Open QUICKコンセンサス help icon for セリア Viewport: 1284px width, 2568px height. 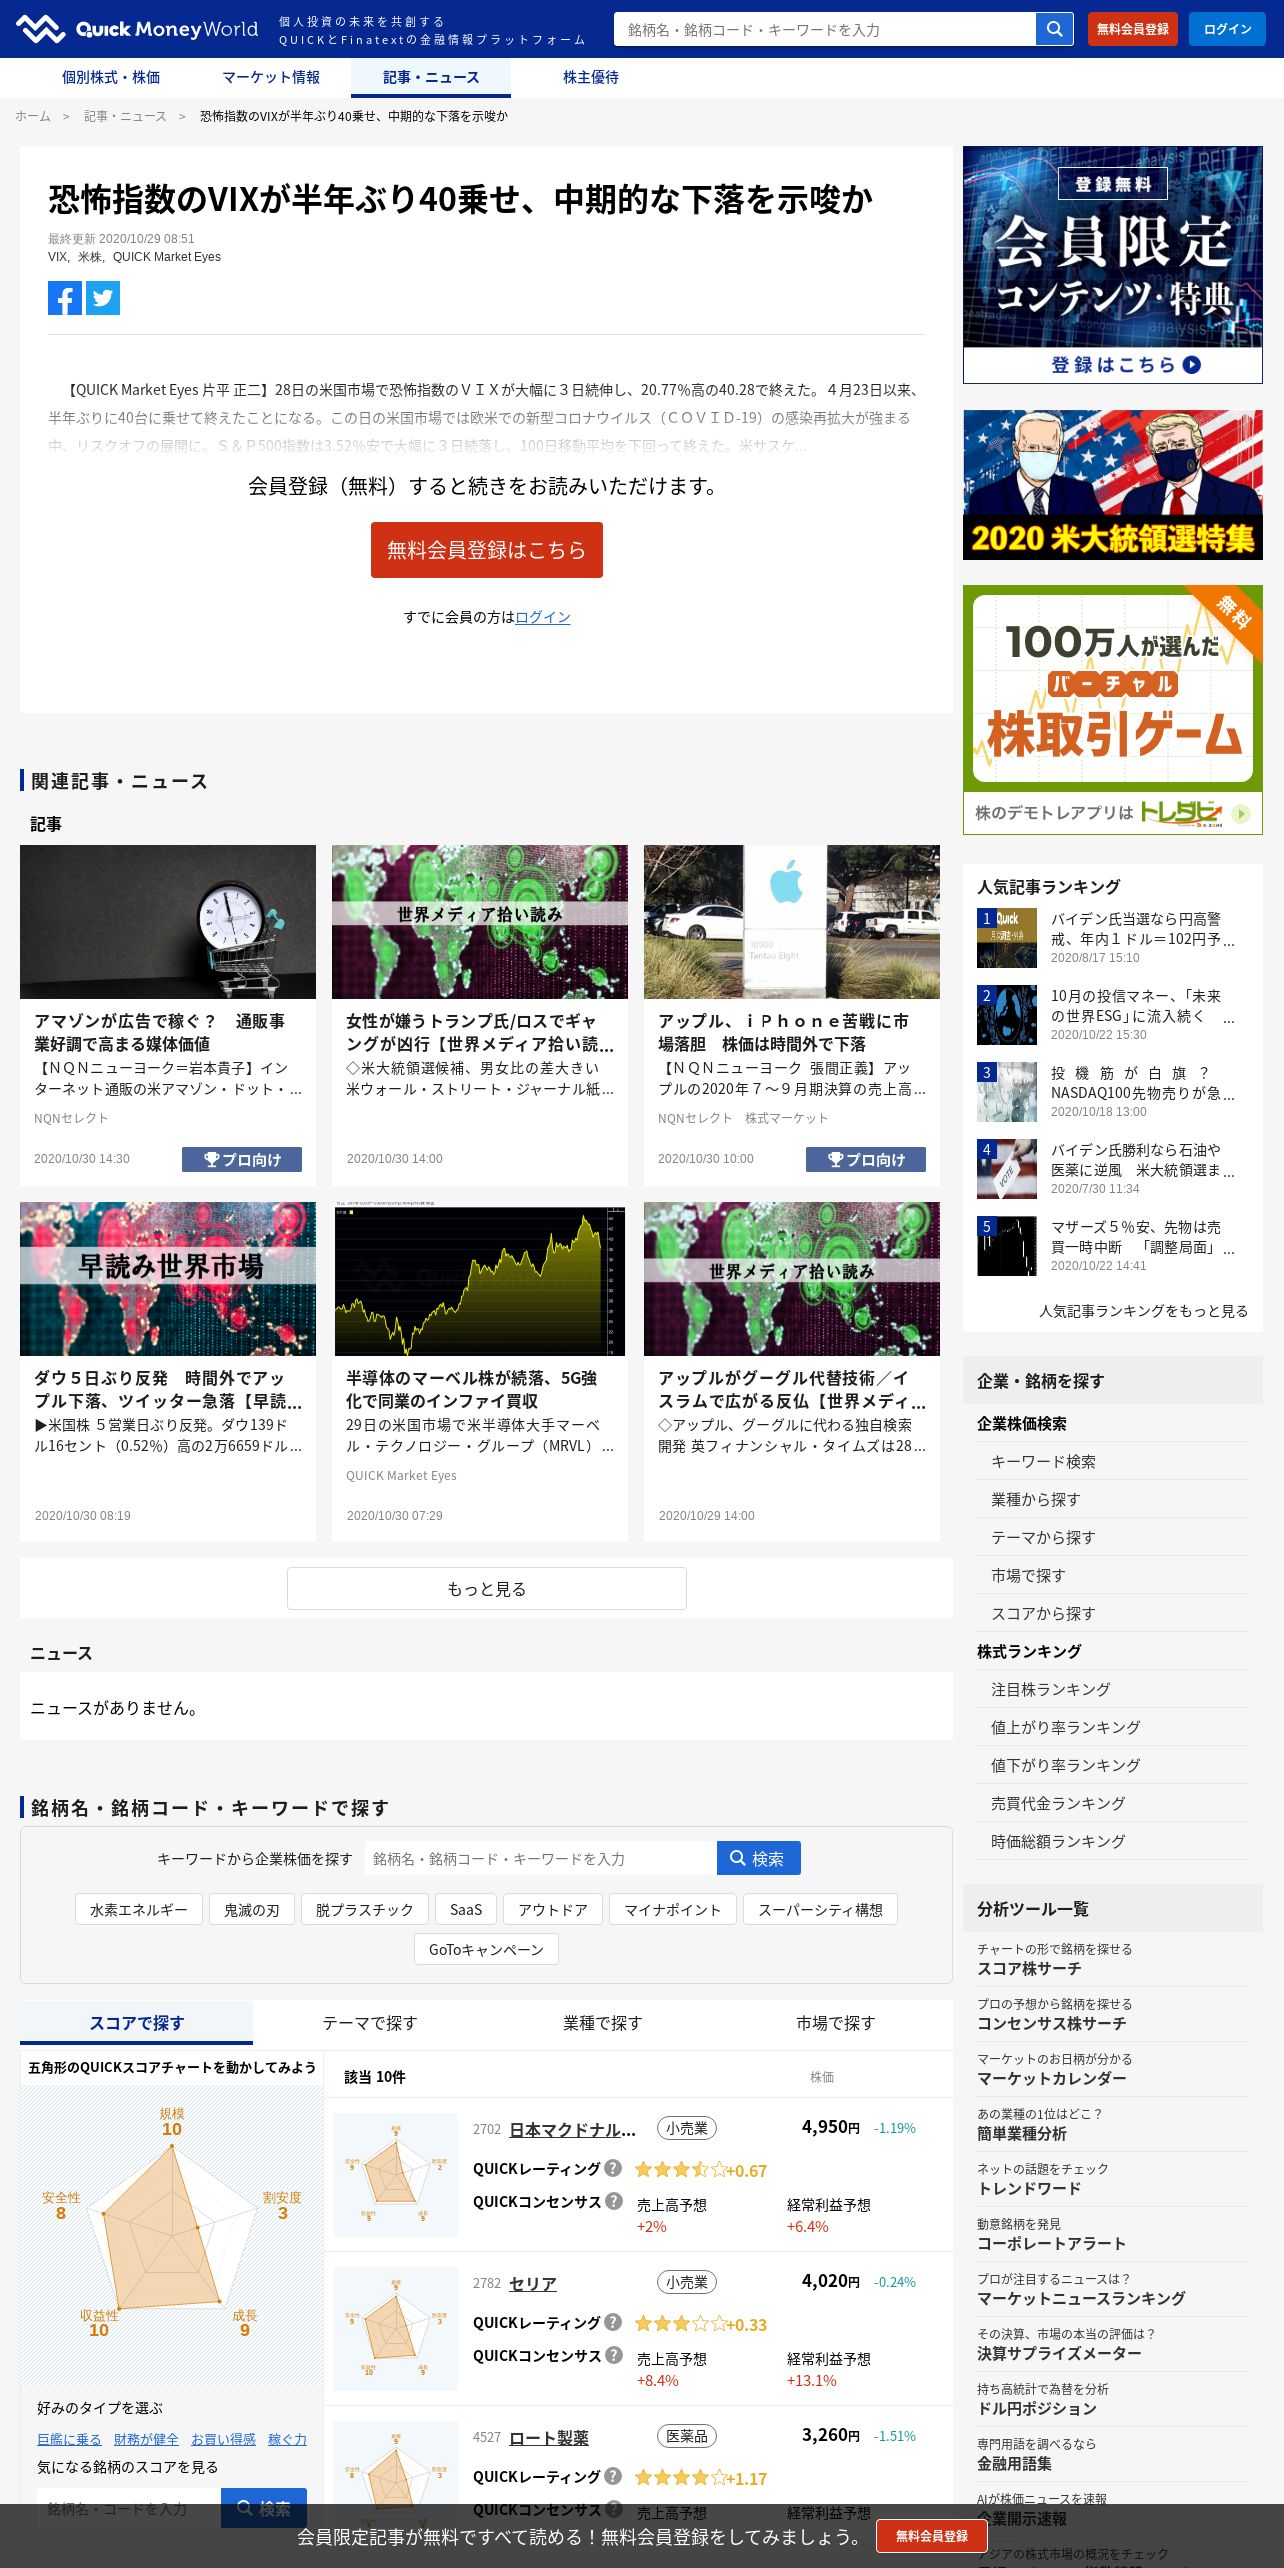click(614, 2355)
